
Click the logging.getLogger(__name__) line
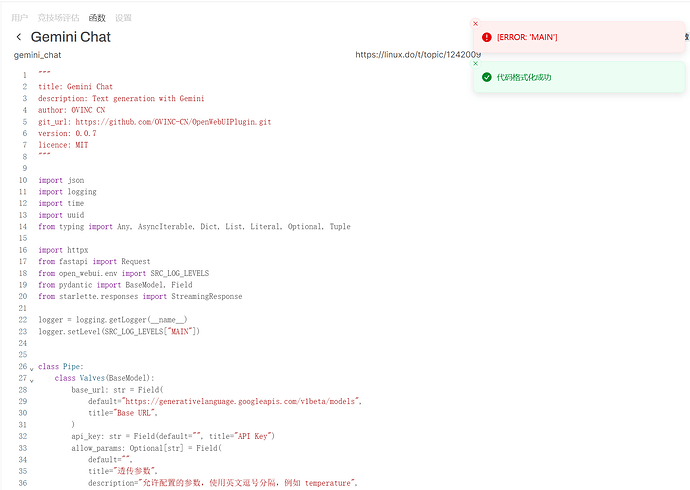(113, 320)
